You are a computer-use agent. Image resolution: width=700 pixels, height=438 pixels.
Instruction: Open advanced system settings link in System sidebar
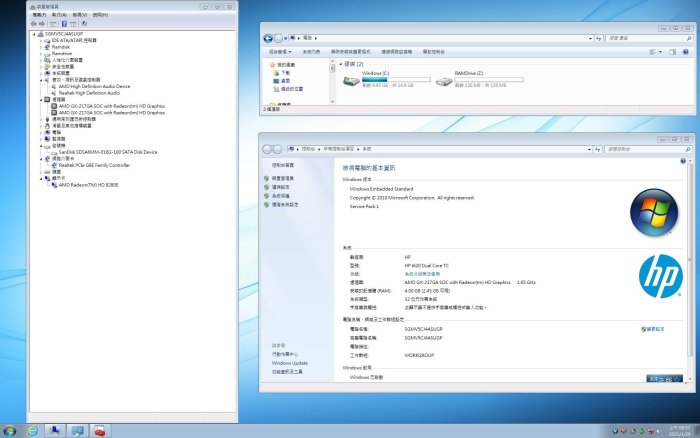[285, 204]
